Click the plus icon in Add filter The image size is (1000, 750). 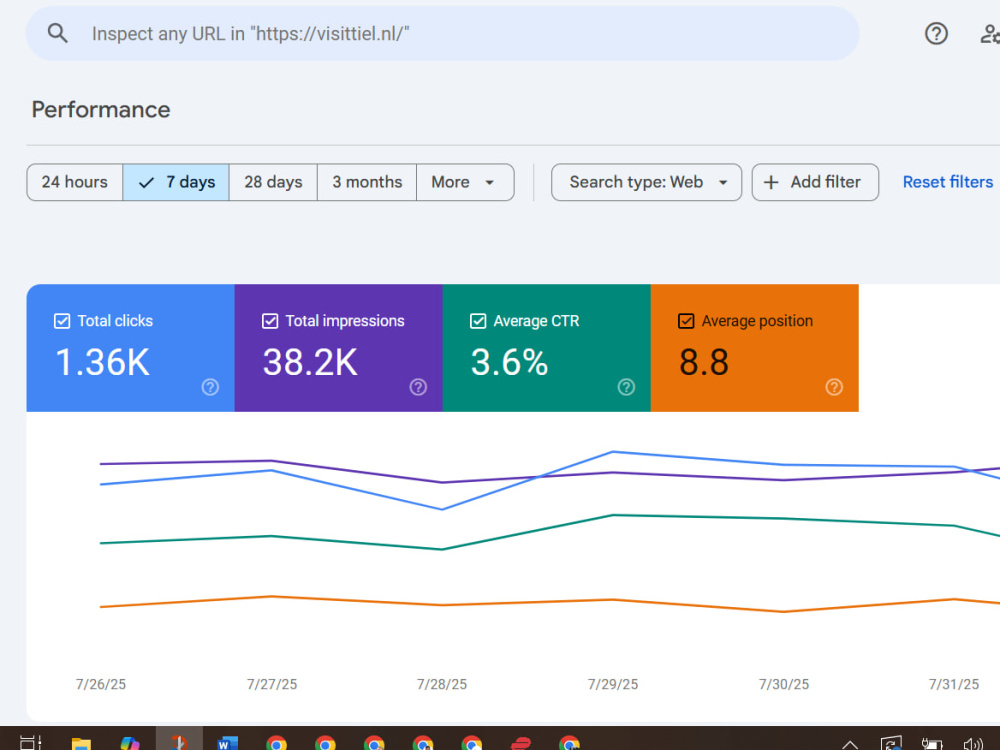pos(770,182)
